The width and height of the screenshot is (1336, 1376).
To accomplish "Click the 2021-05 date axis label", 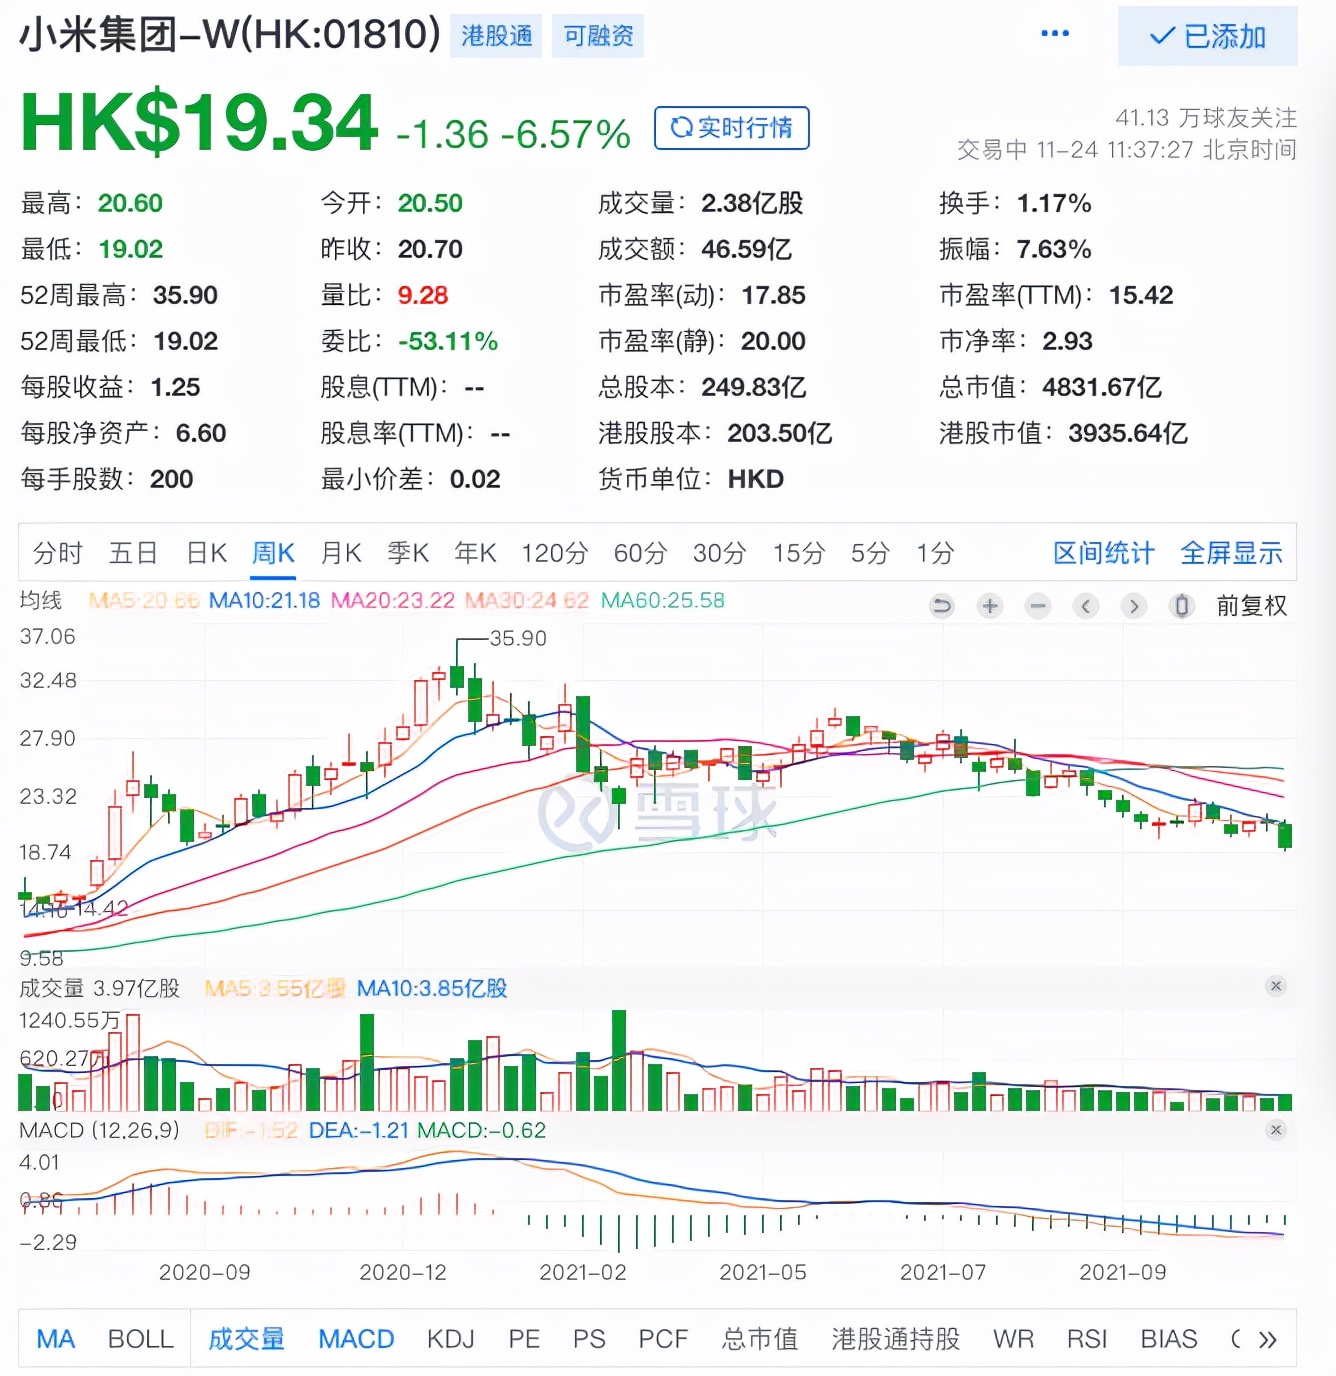I will pyautogui.click(x=763, y=1272).
